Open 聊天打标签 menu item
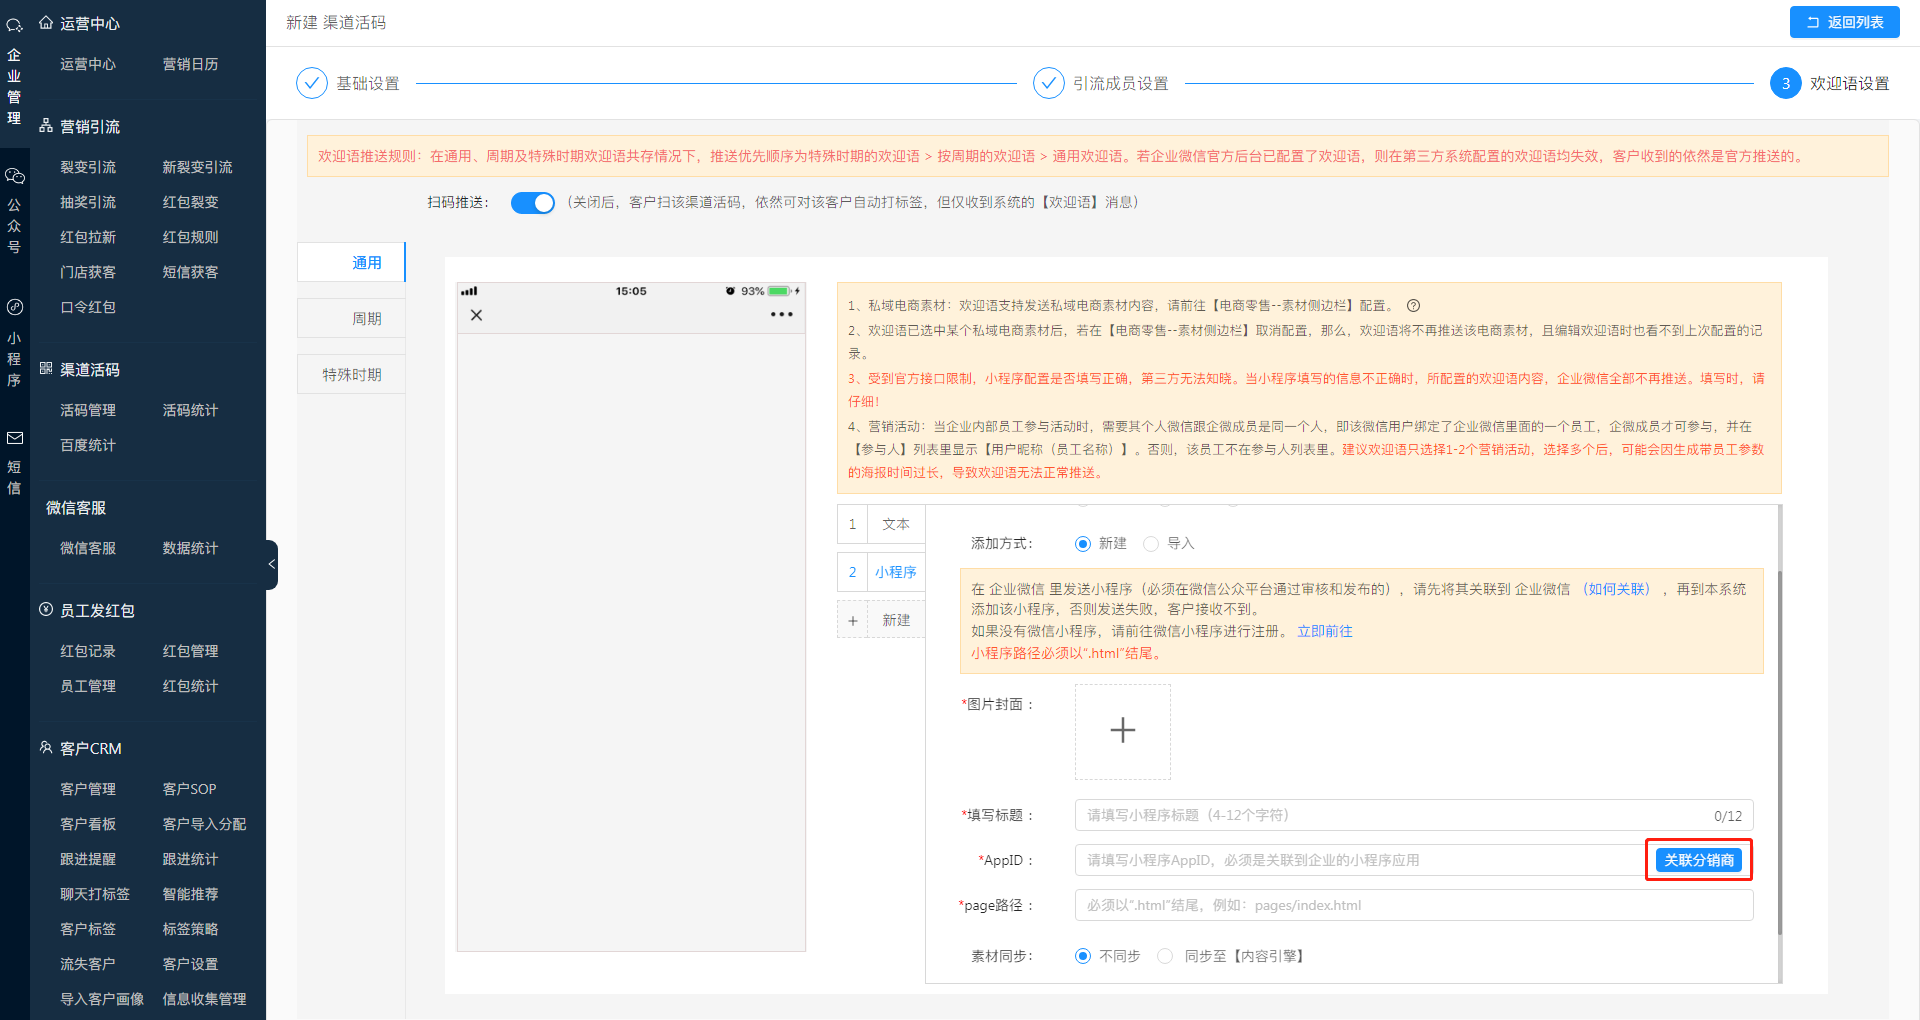Viewport: 1920px width, 1020px height. click(95, 894)
